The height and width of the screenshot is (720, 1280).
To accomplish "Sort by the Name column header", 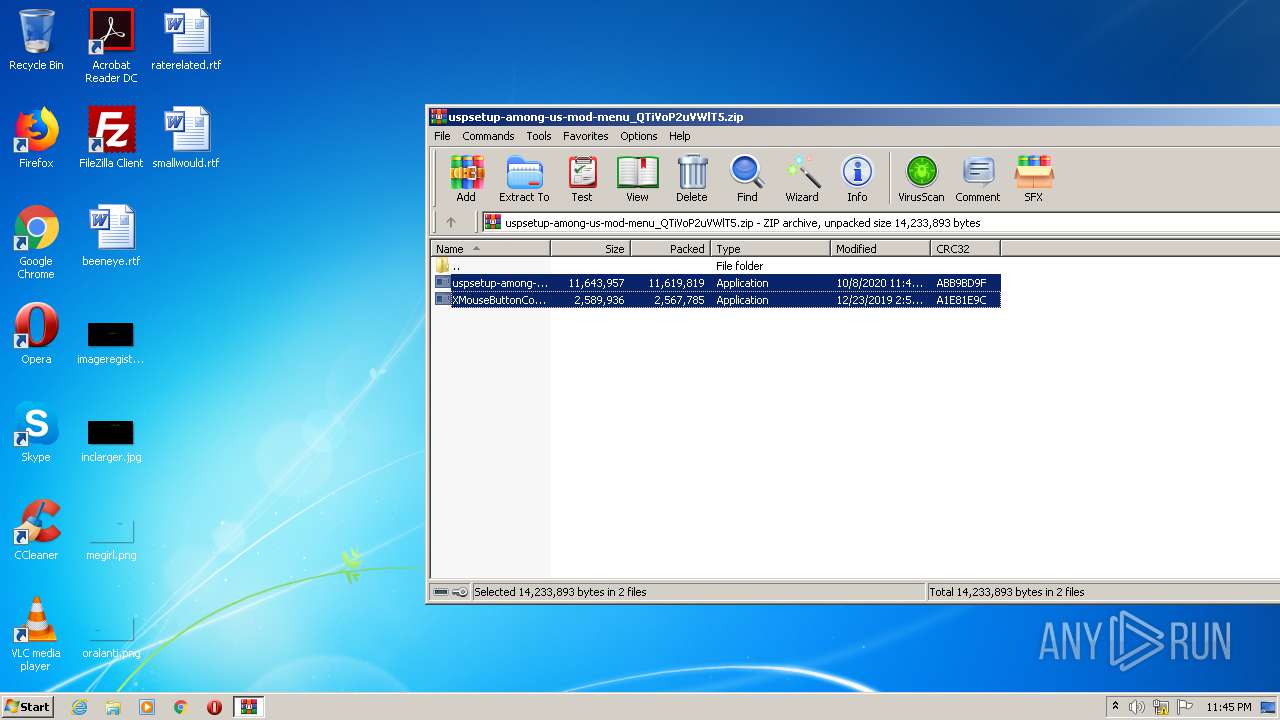I will [x=491, y=249].
